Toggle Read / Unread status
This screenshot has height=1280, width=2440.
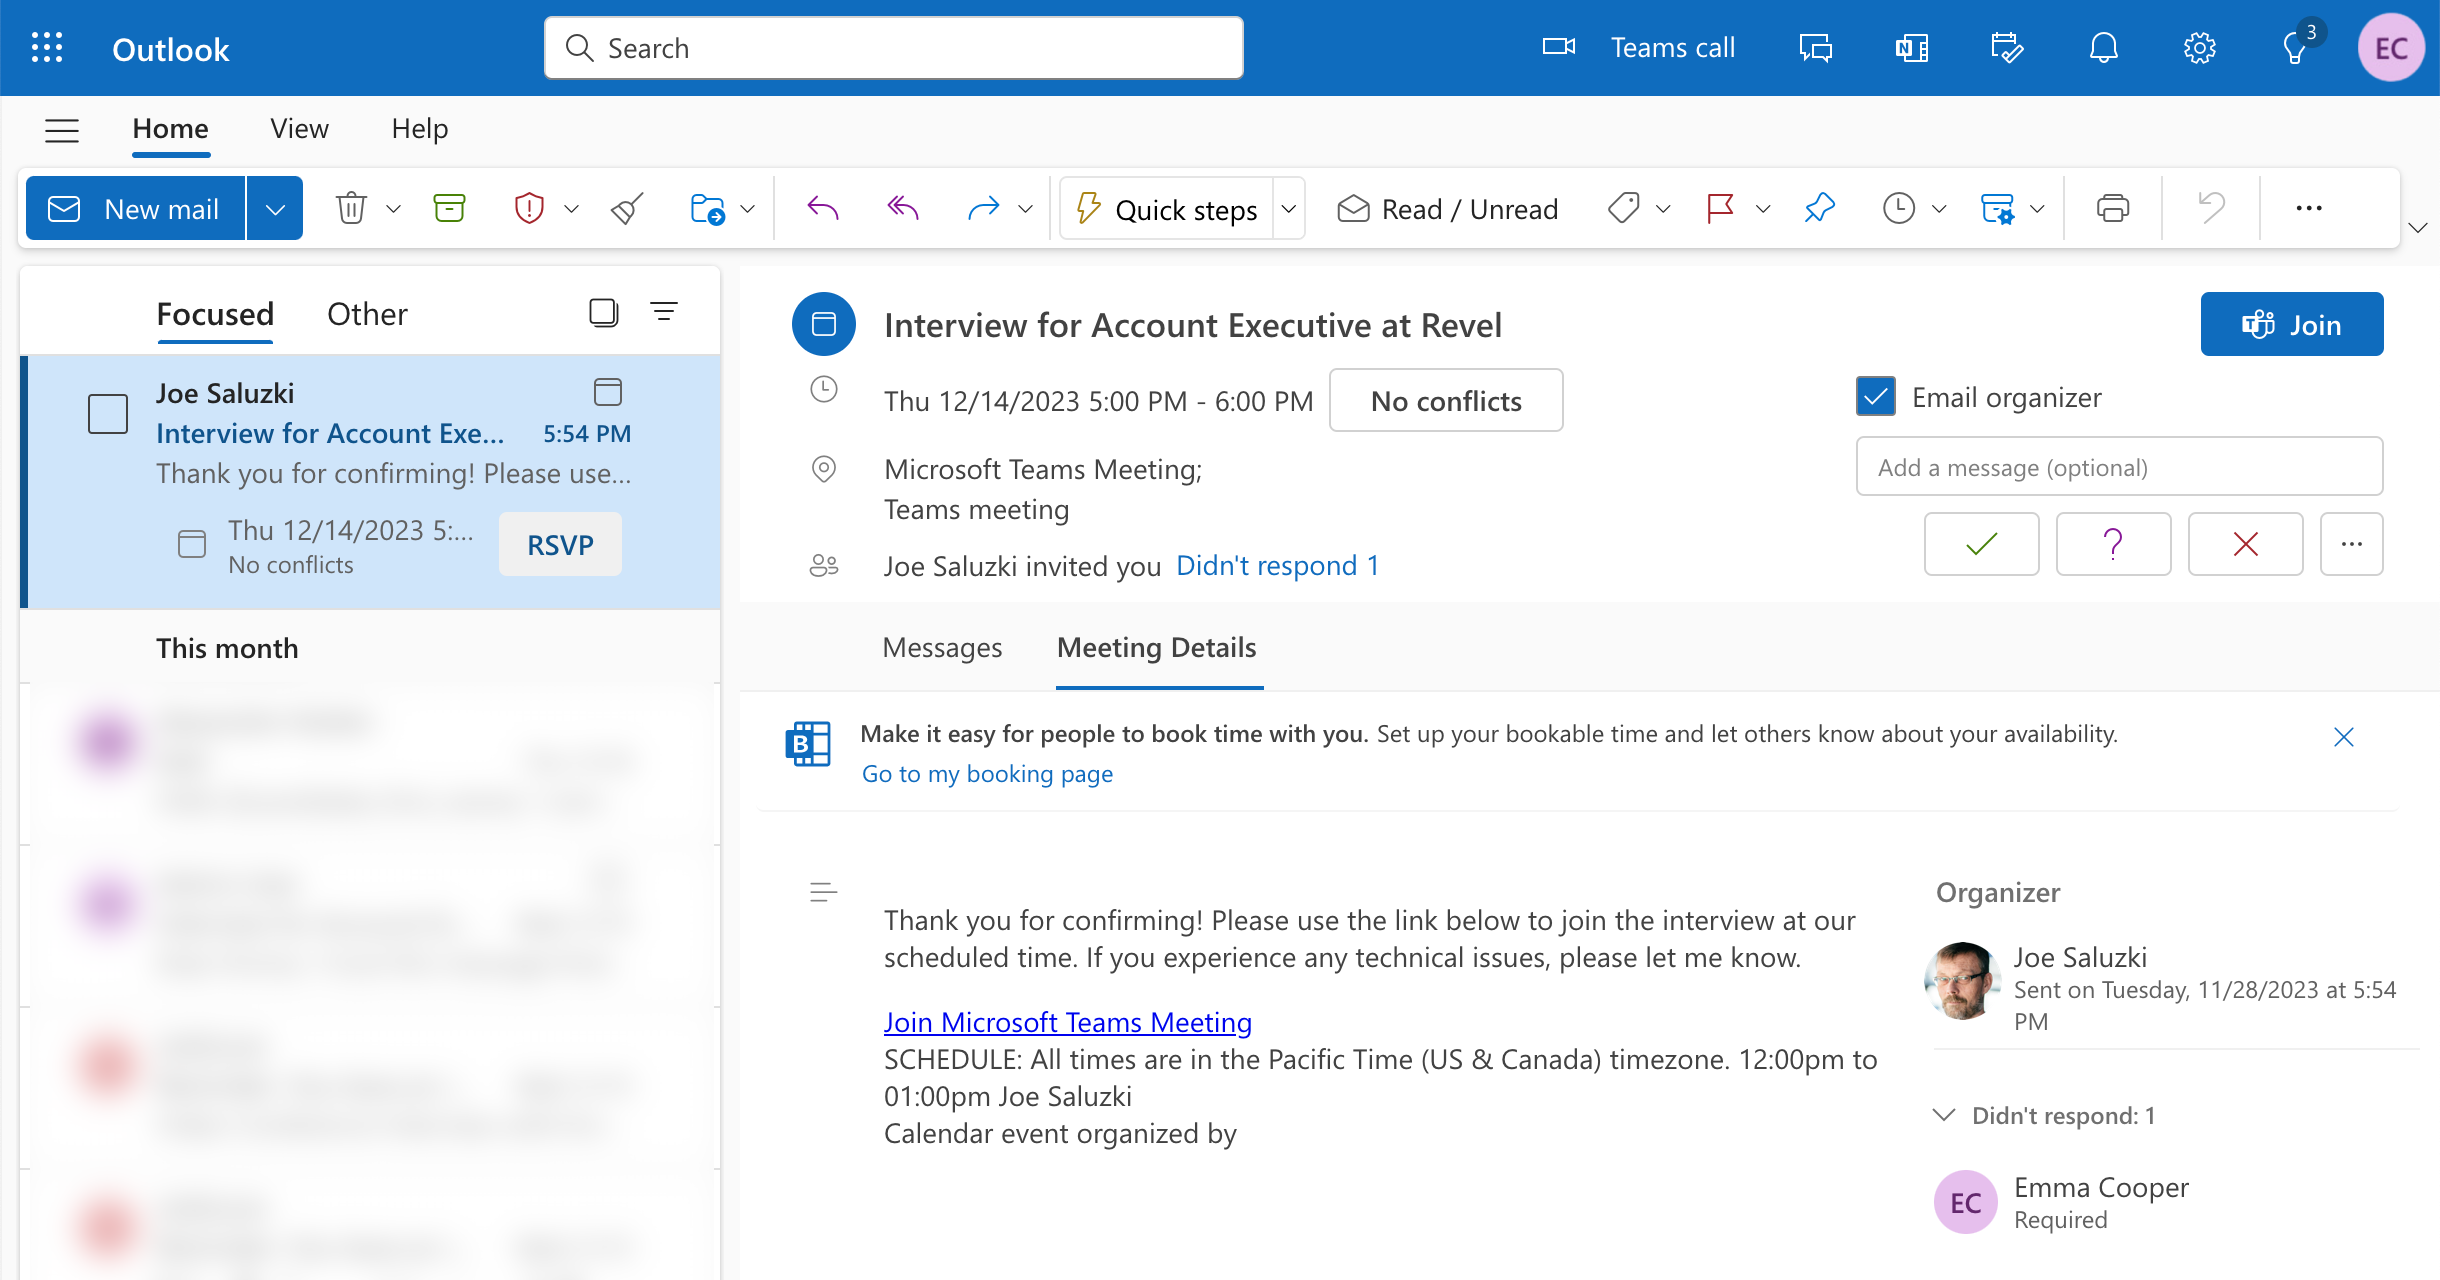click(1446, 209)
